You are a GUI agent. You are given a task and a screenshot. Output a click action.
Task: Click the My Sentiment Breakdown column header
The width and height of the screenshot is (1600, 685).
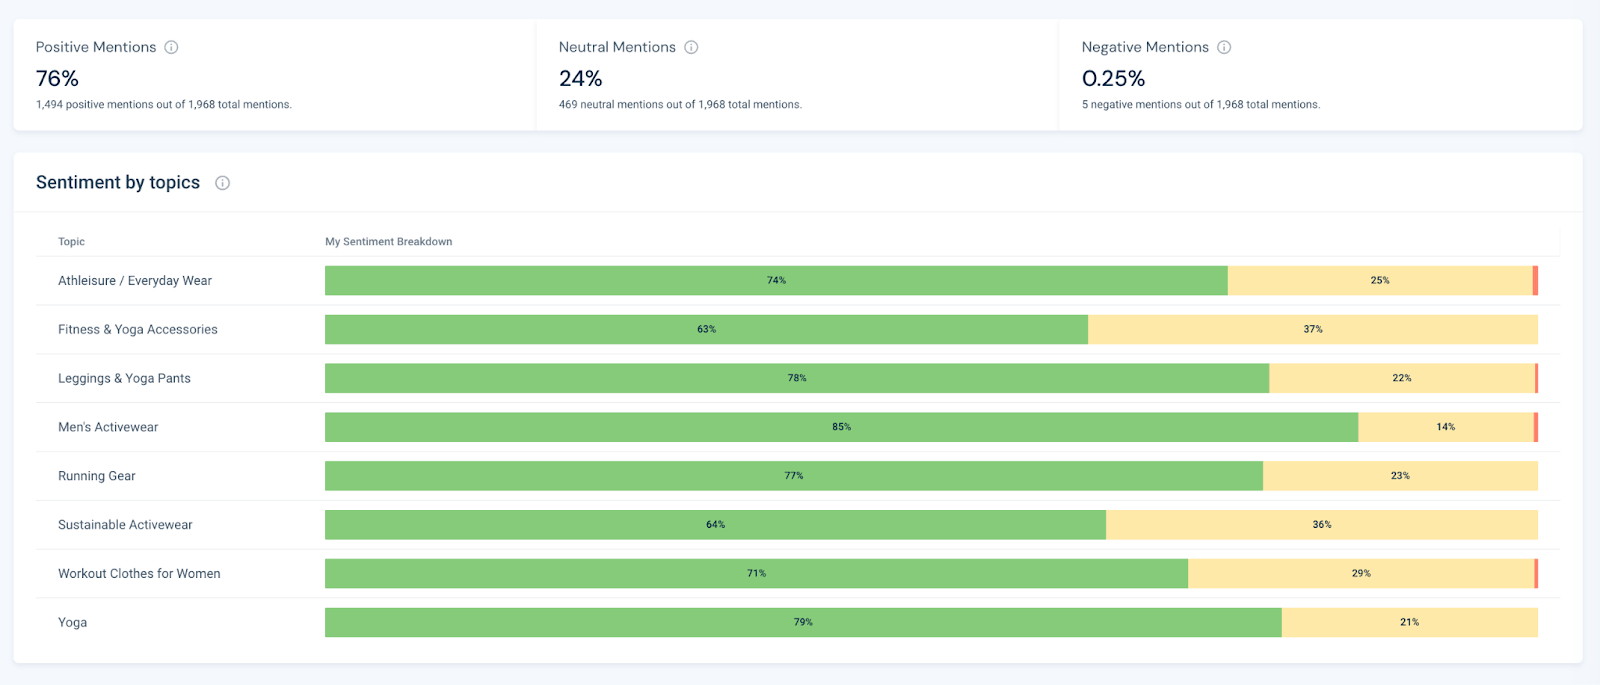coord(389,242)
